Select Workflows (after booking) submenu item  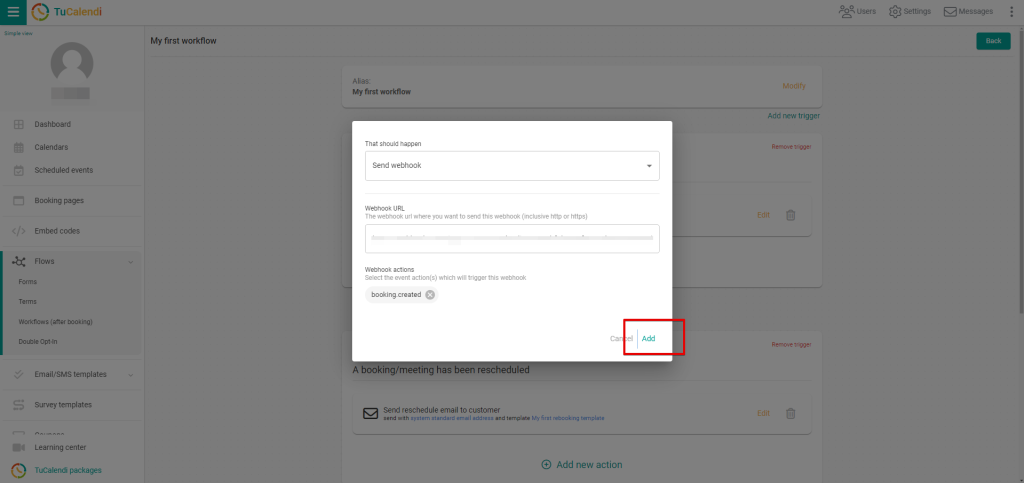click(x=55, y=321)
